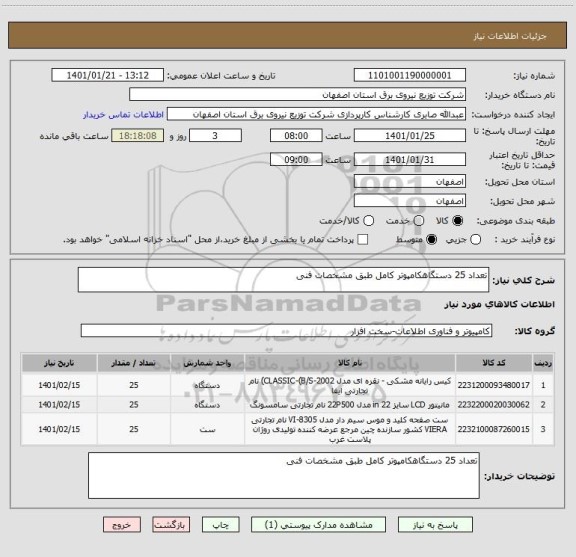The height and width of the screenshot is (557, 576).
Task: Click the delivery city اصفهان field
Action: pos(410,201)
